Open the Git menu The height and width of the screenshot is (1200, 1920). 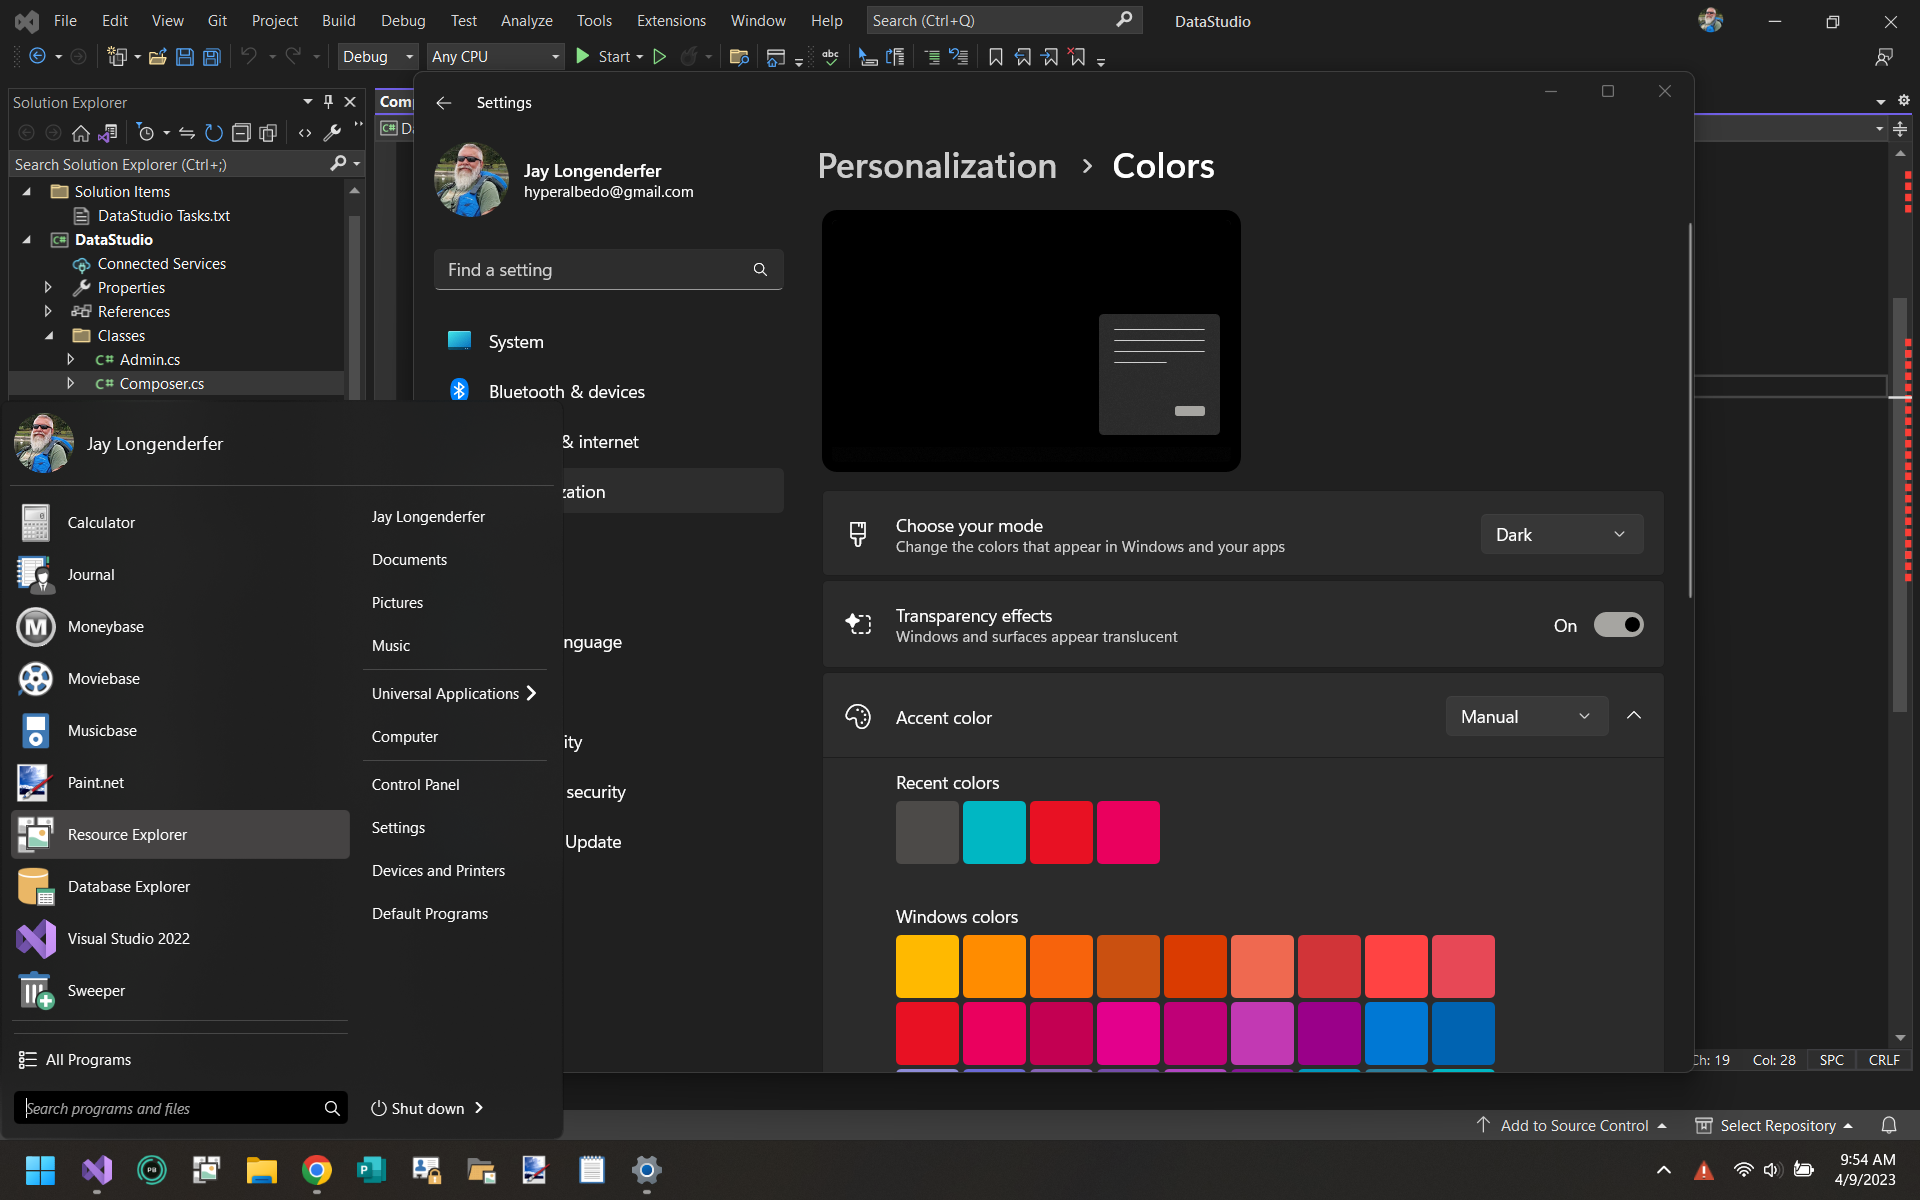217,21
